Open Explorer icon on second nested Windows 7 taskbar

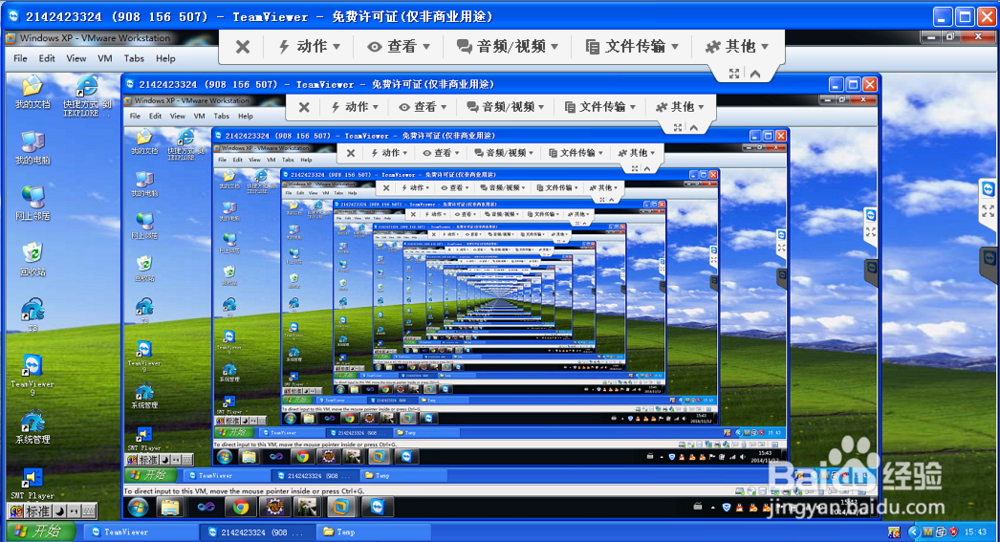(x=170, y=508)
